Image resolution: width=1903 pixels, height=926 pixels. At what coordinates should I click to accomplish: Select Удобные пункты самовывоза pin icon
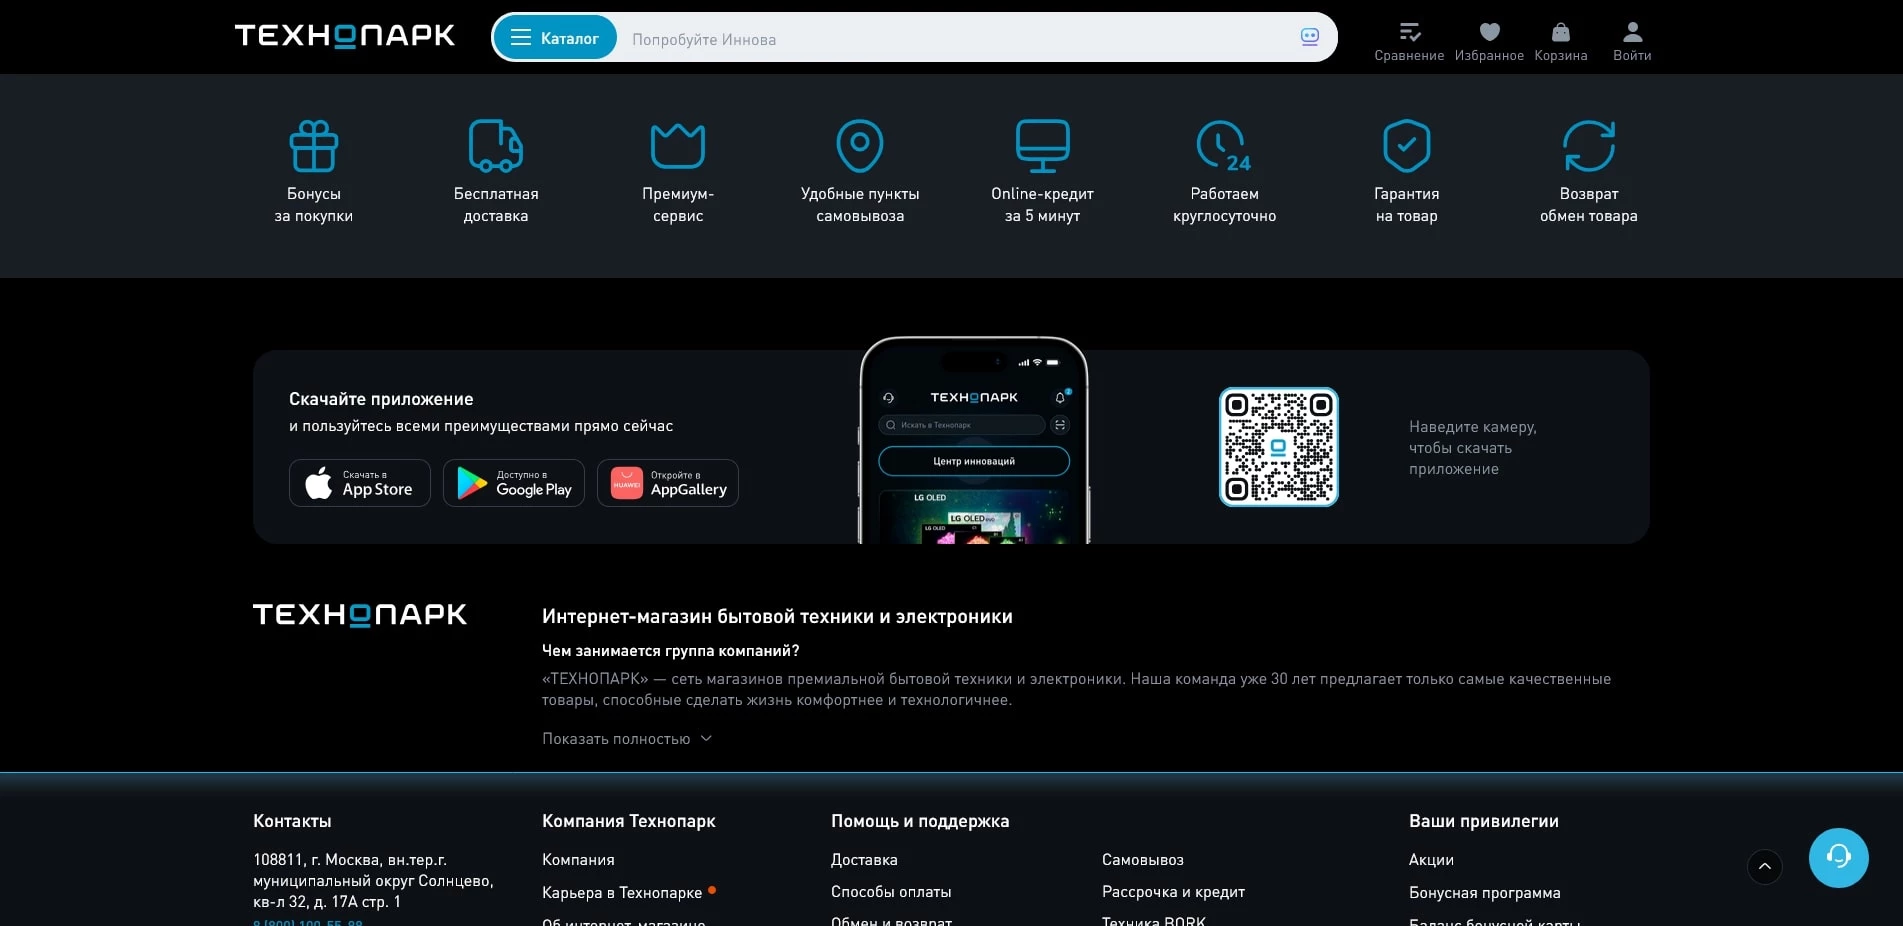(859, 147)
